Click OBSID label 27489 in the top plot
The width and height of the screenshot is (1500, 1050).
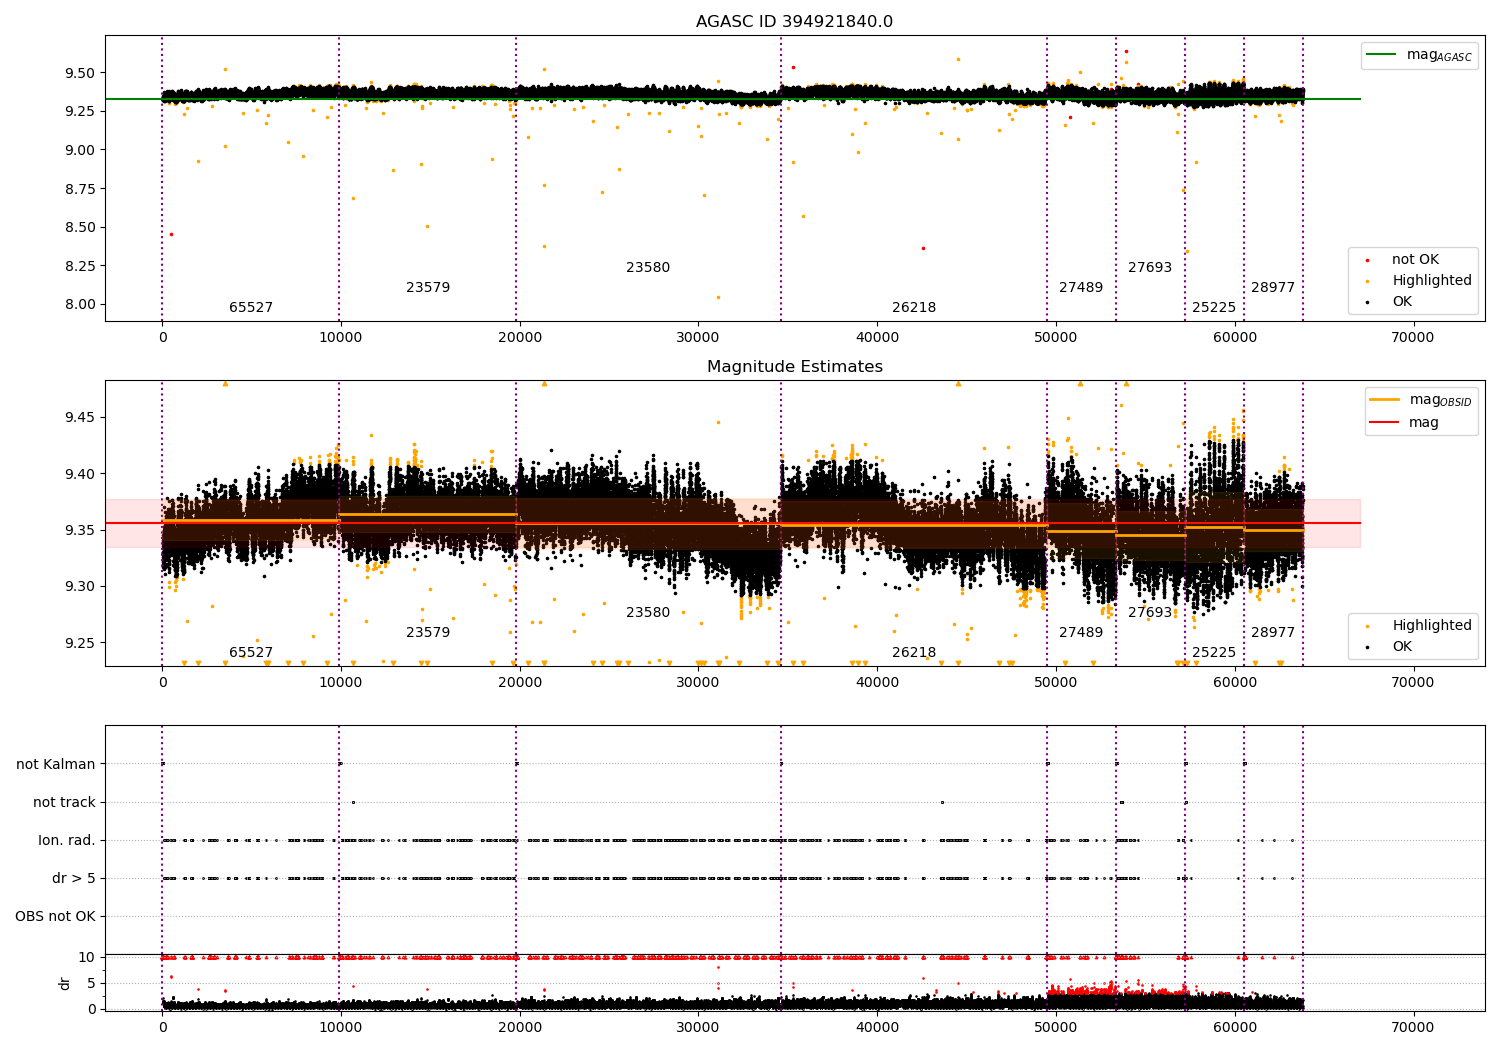tap(1081, 288)
